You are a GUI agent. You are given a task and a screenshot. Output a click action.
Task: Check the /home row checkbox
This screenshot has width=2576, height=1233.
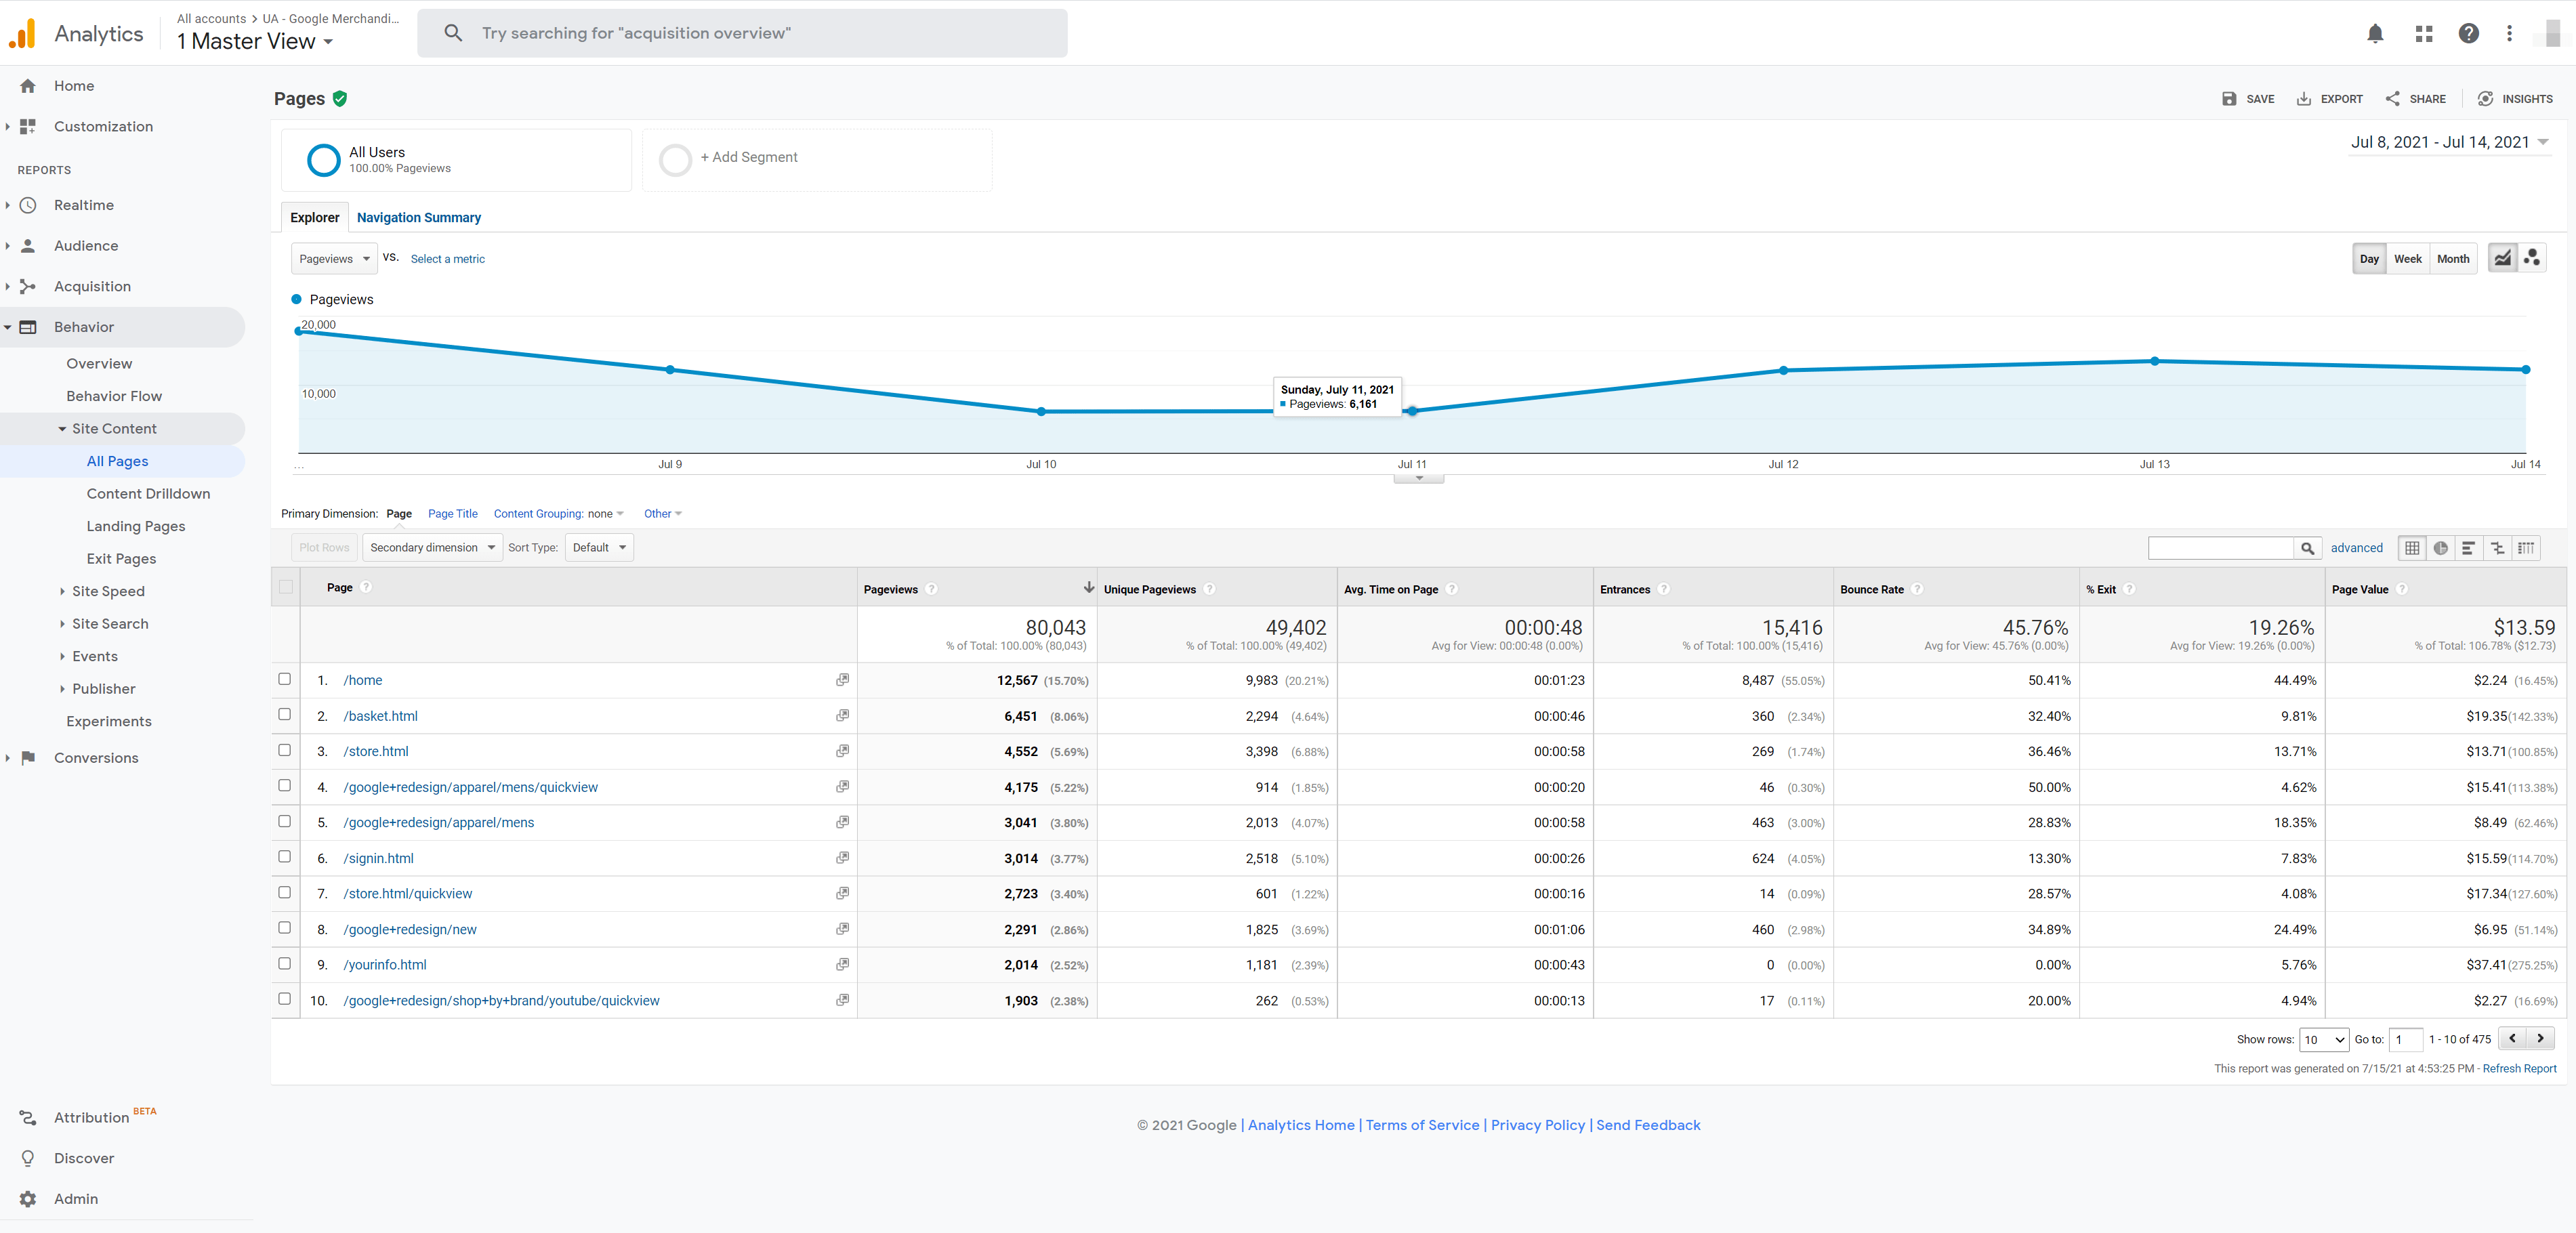pos(285,679)
